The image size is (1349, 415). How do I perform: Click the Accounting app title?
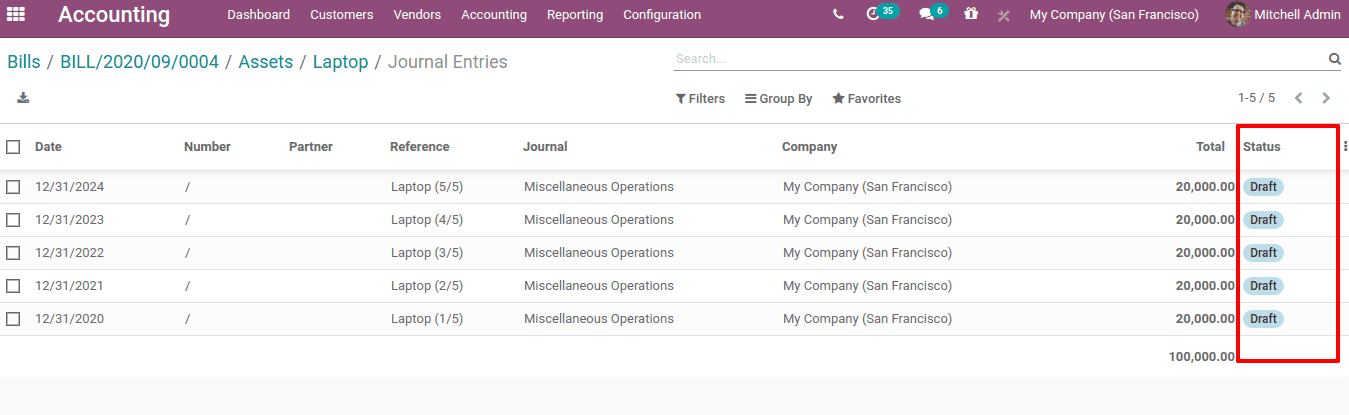114,15
